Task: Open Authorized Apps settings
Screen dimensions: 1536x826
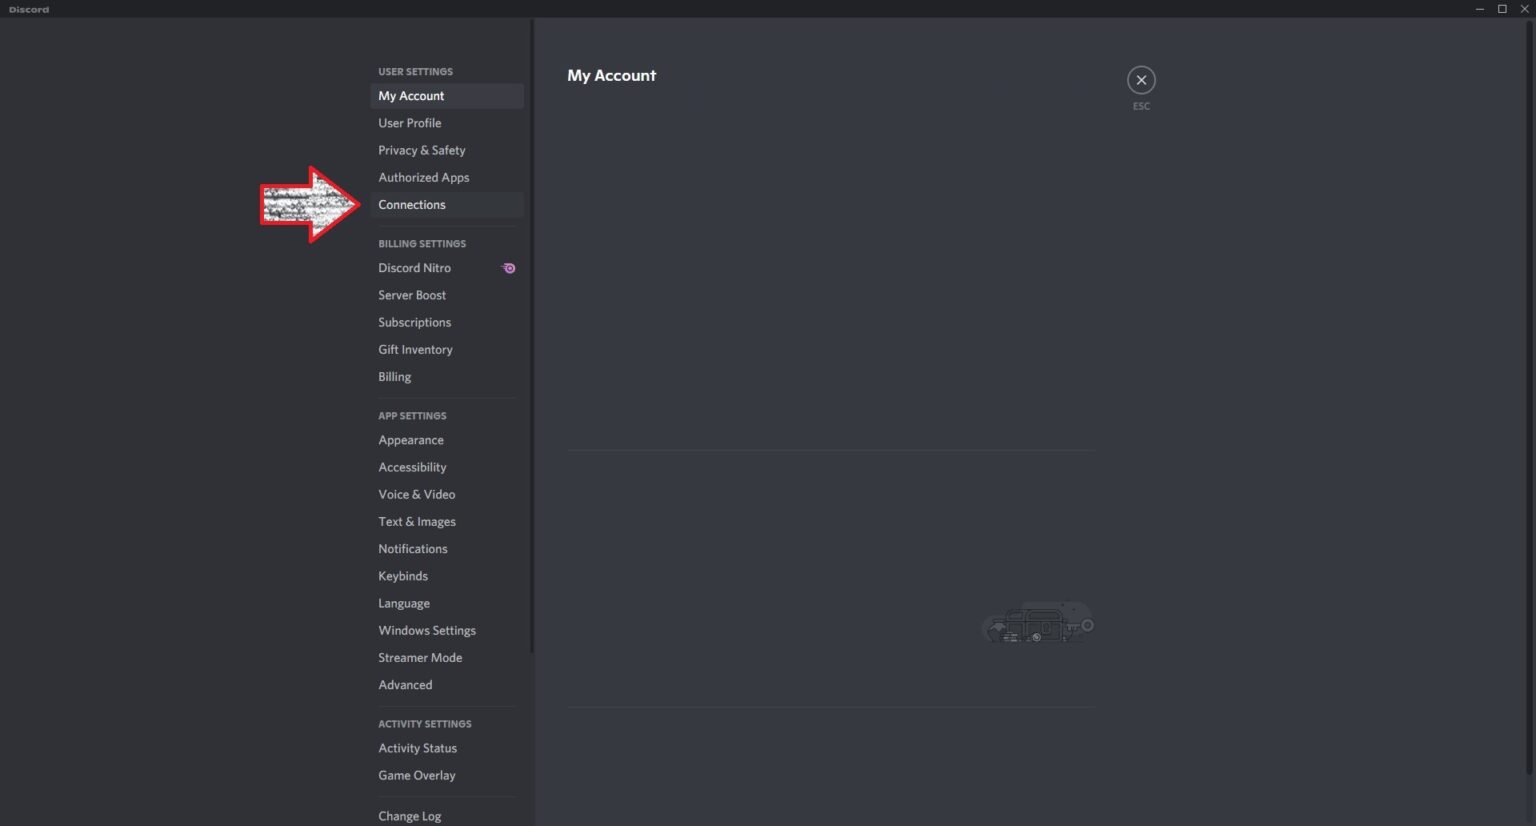Action: [423, 177]
